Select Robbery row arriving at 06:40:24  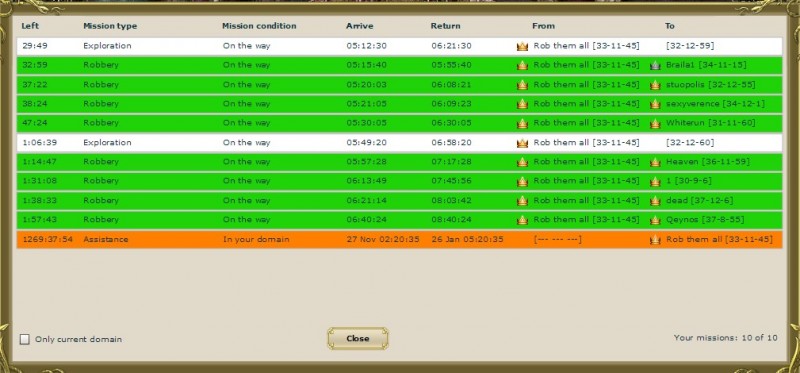click(399, 220)
